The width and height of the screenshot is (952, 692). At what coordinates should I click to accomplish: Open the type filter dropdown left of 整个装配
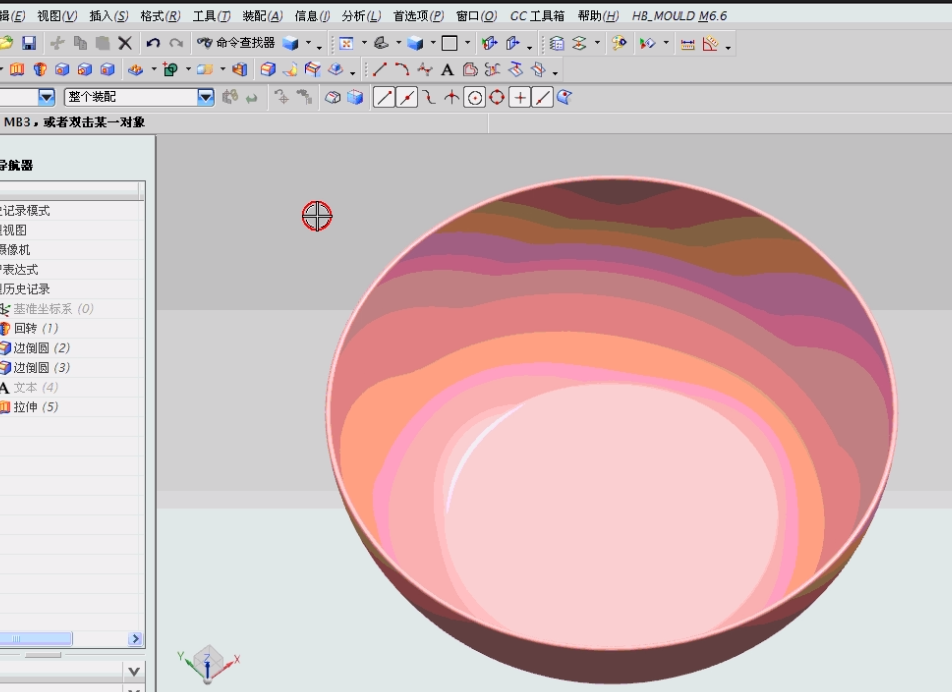(x=46, y=97)
